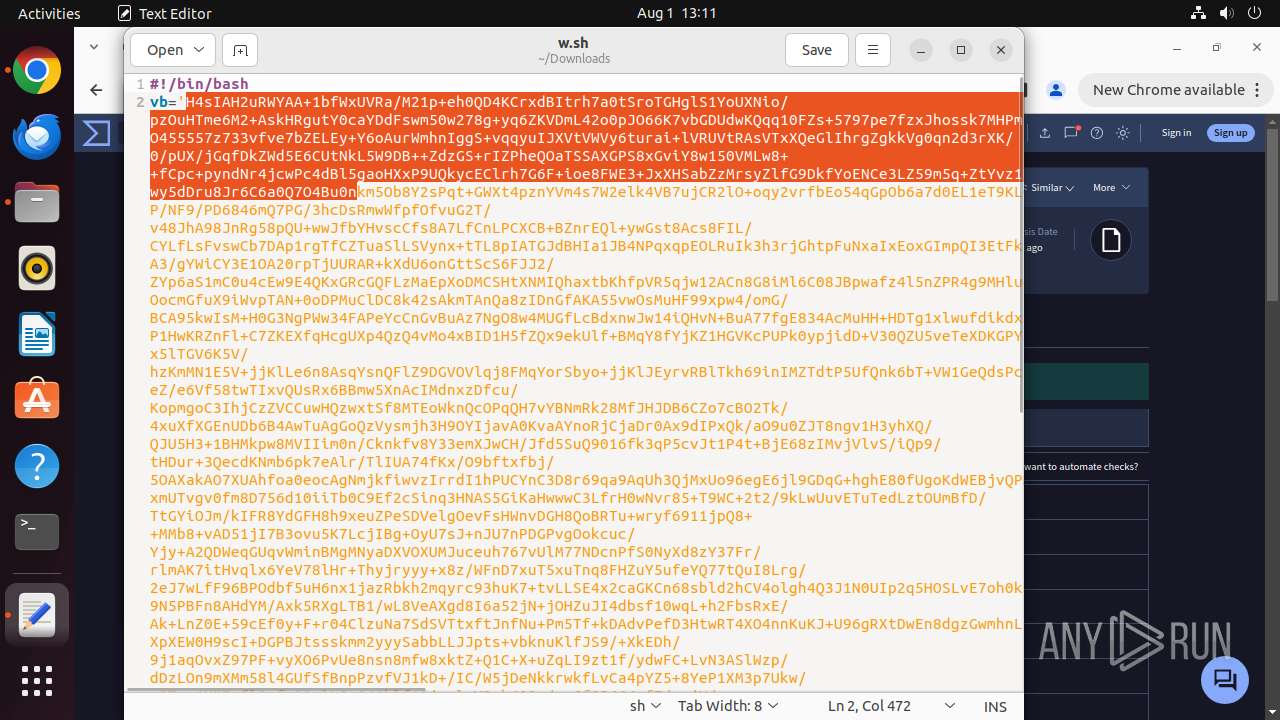This screenshot has width=1280, height=720.
Task: Launch Thunderbird Mail from the dock
Action: click(37, 137)
